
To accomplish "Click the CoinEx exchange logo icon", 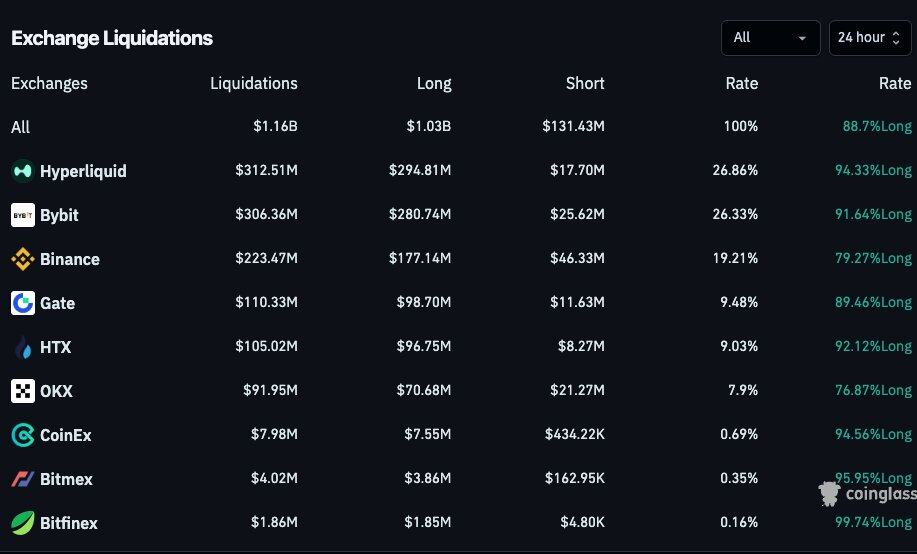I will click(22, 435).
